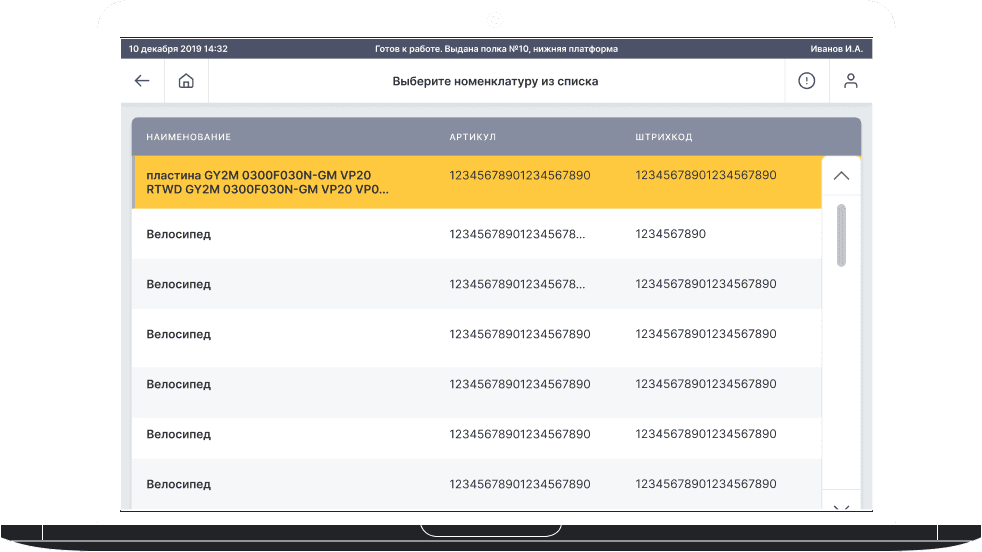Click the ШТРИХКОД column header
This screenshot has height=552, width=982.
point(663,137)
